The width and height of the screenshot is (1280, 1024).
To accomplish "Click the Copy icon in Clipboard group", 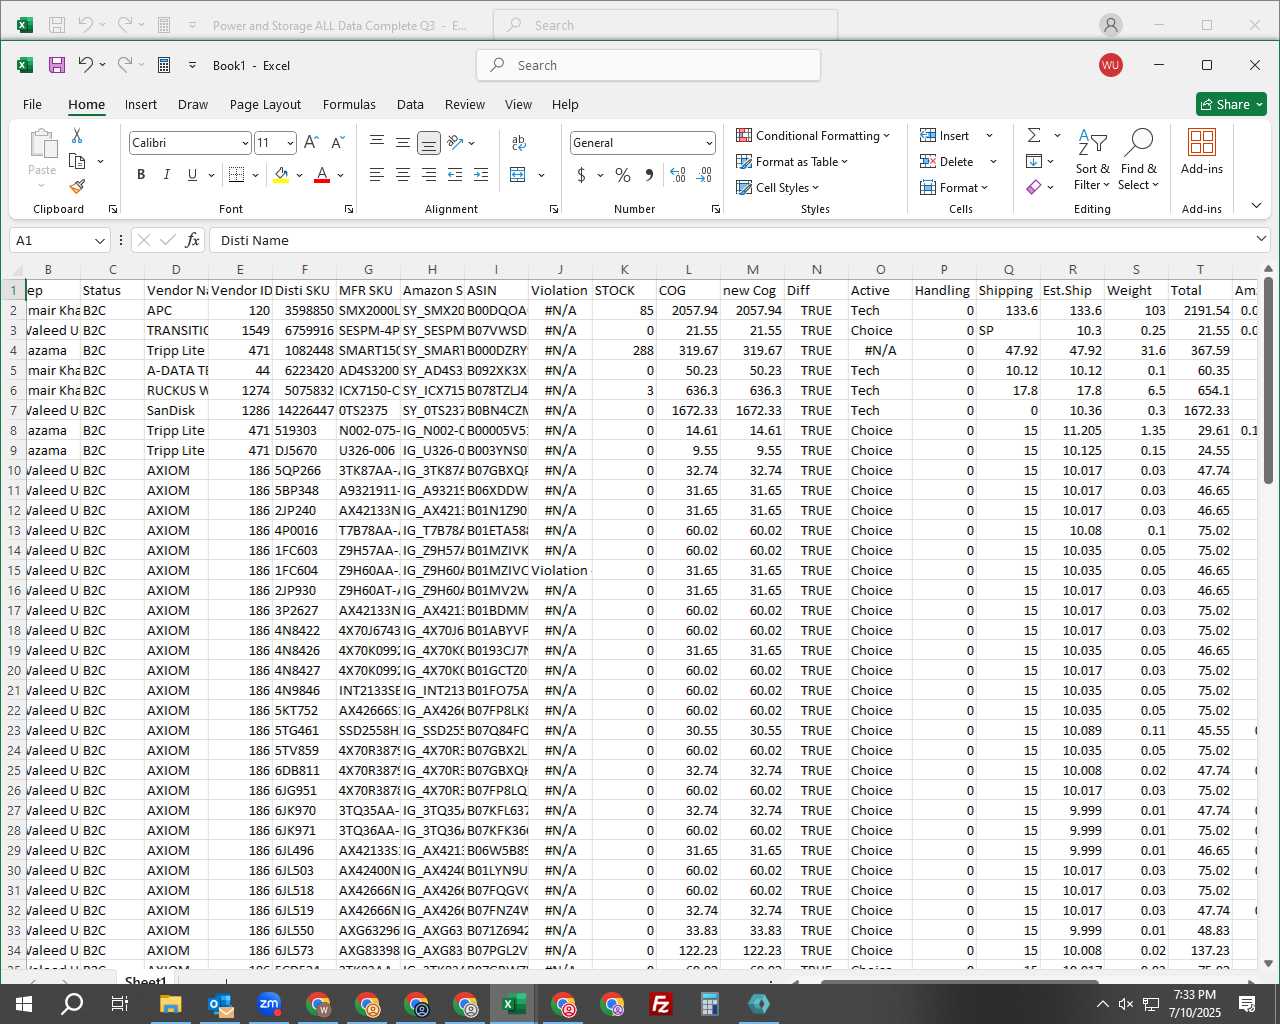I will click(x=77, y=161).
